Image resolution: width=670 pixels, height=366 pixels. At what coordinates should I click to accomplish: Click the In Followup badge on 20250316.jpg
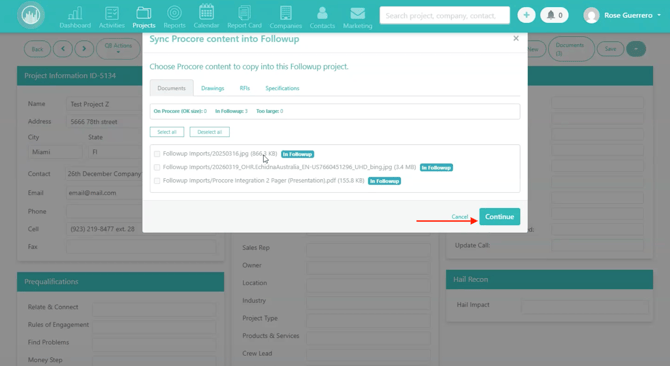click(x=297, y=154)
